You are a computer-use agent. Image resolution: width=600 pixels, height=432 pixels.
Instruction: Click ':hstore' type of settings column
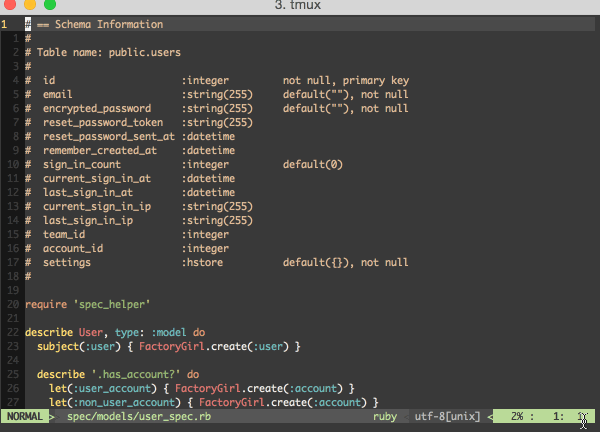(x=202, y=262)
